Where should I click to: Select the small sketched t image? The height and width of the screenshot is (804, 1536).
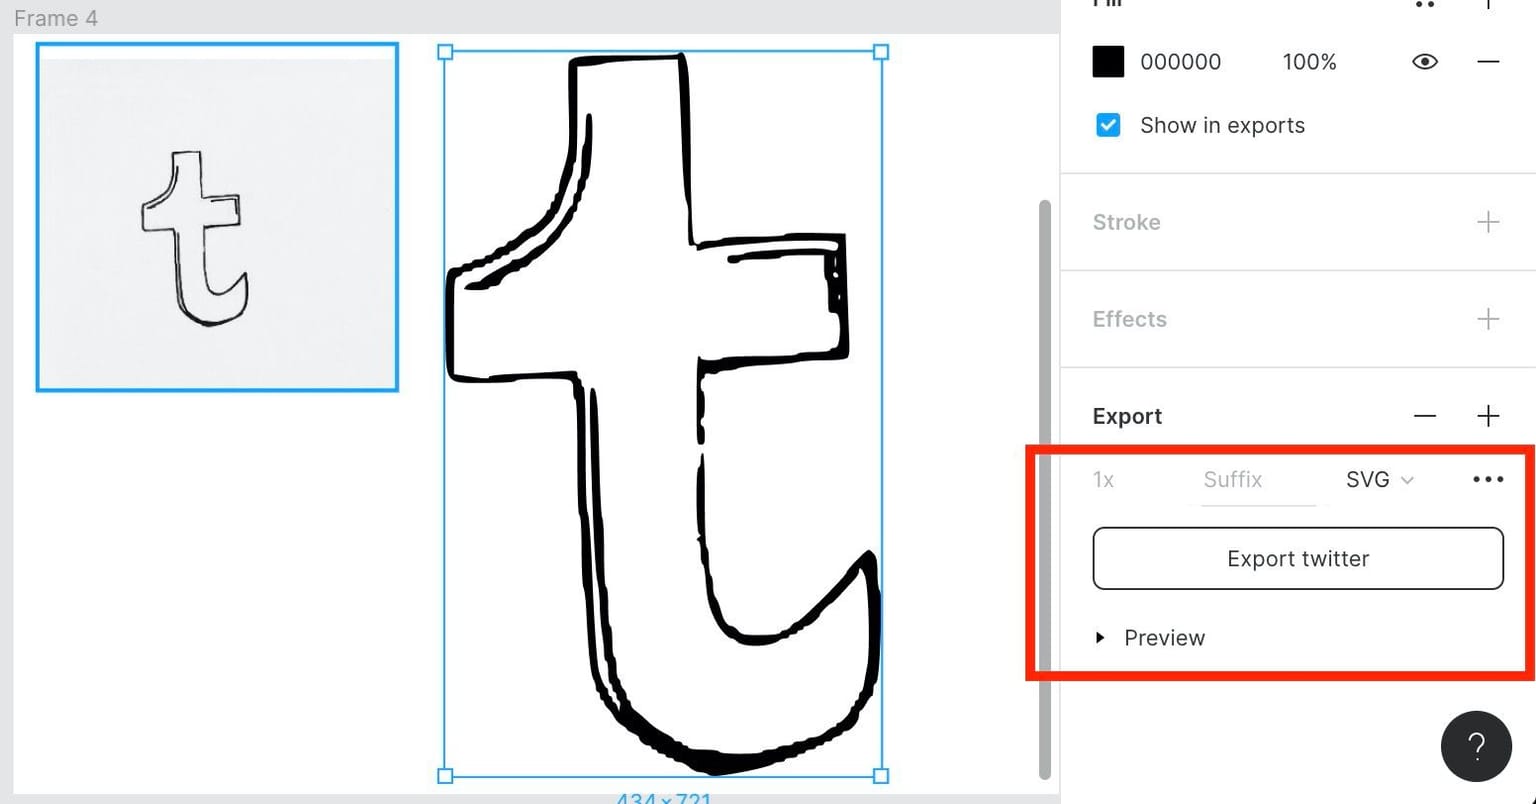pyautogui.click(x=217, y=217)
